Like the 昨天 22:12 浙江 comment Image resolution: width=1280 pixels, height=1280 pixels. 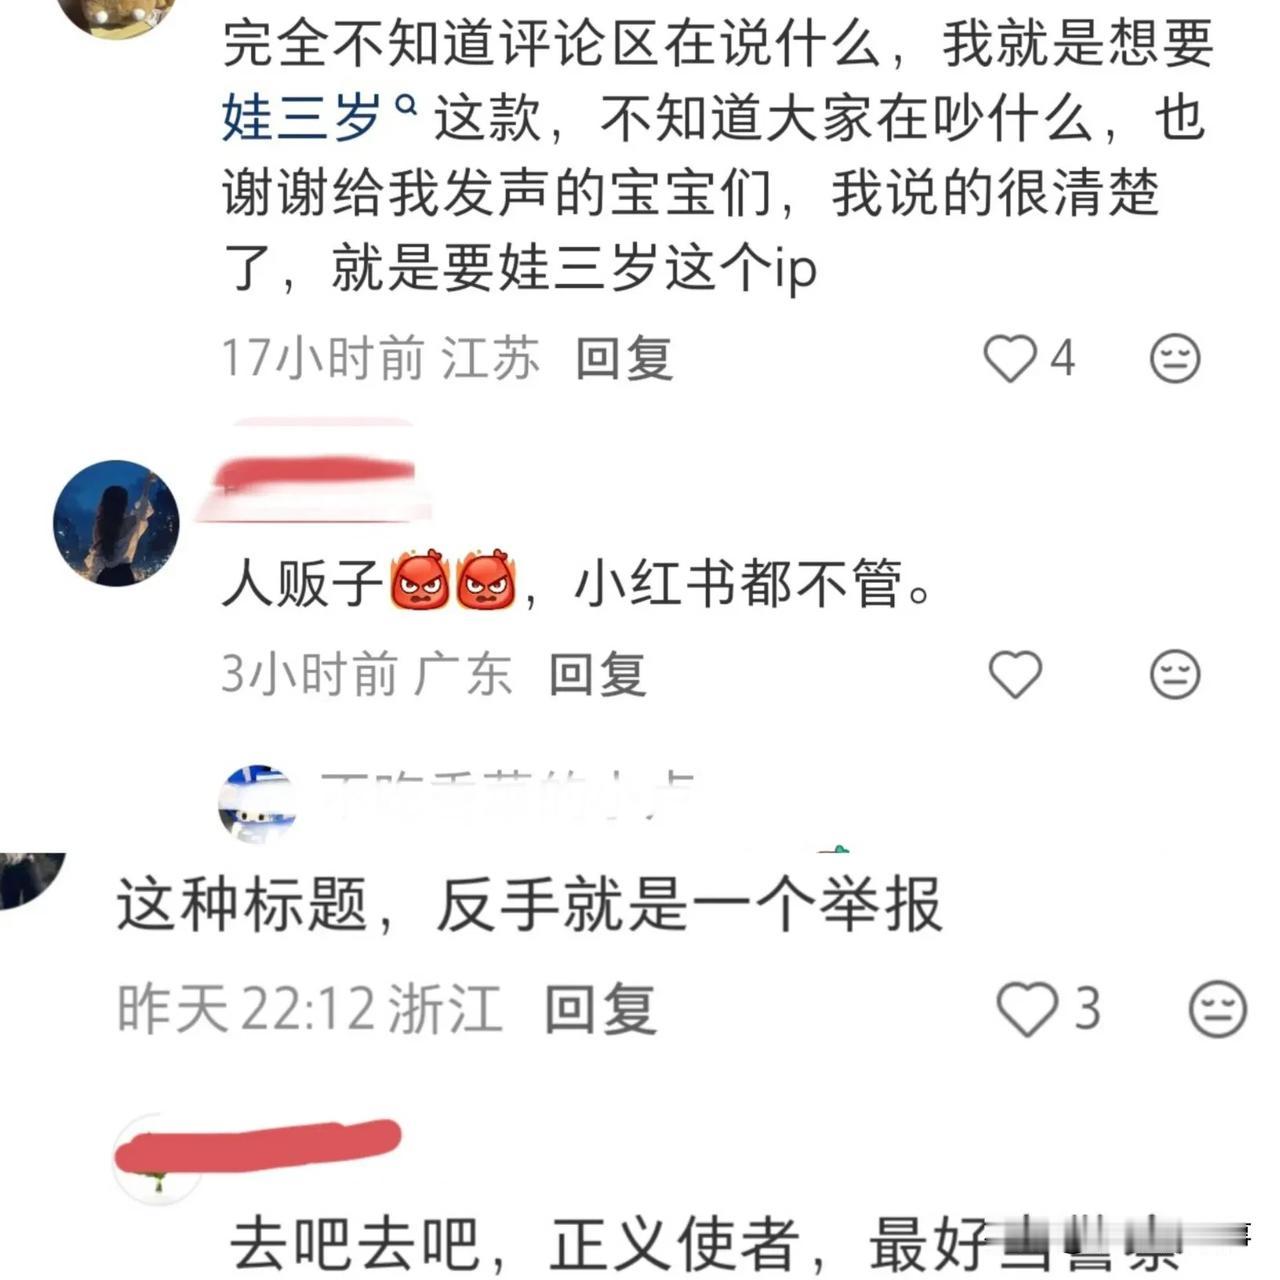(1027, 1009)
